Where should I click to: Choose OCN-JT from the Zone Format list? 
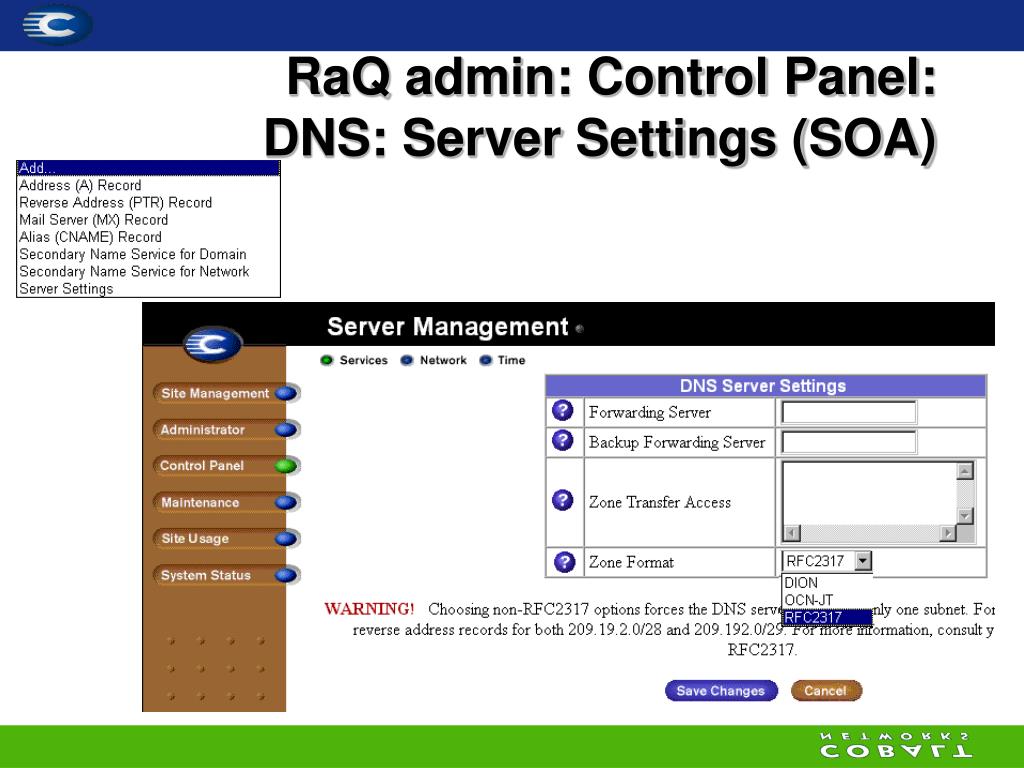click(x=827, y=600)
